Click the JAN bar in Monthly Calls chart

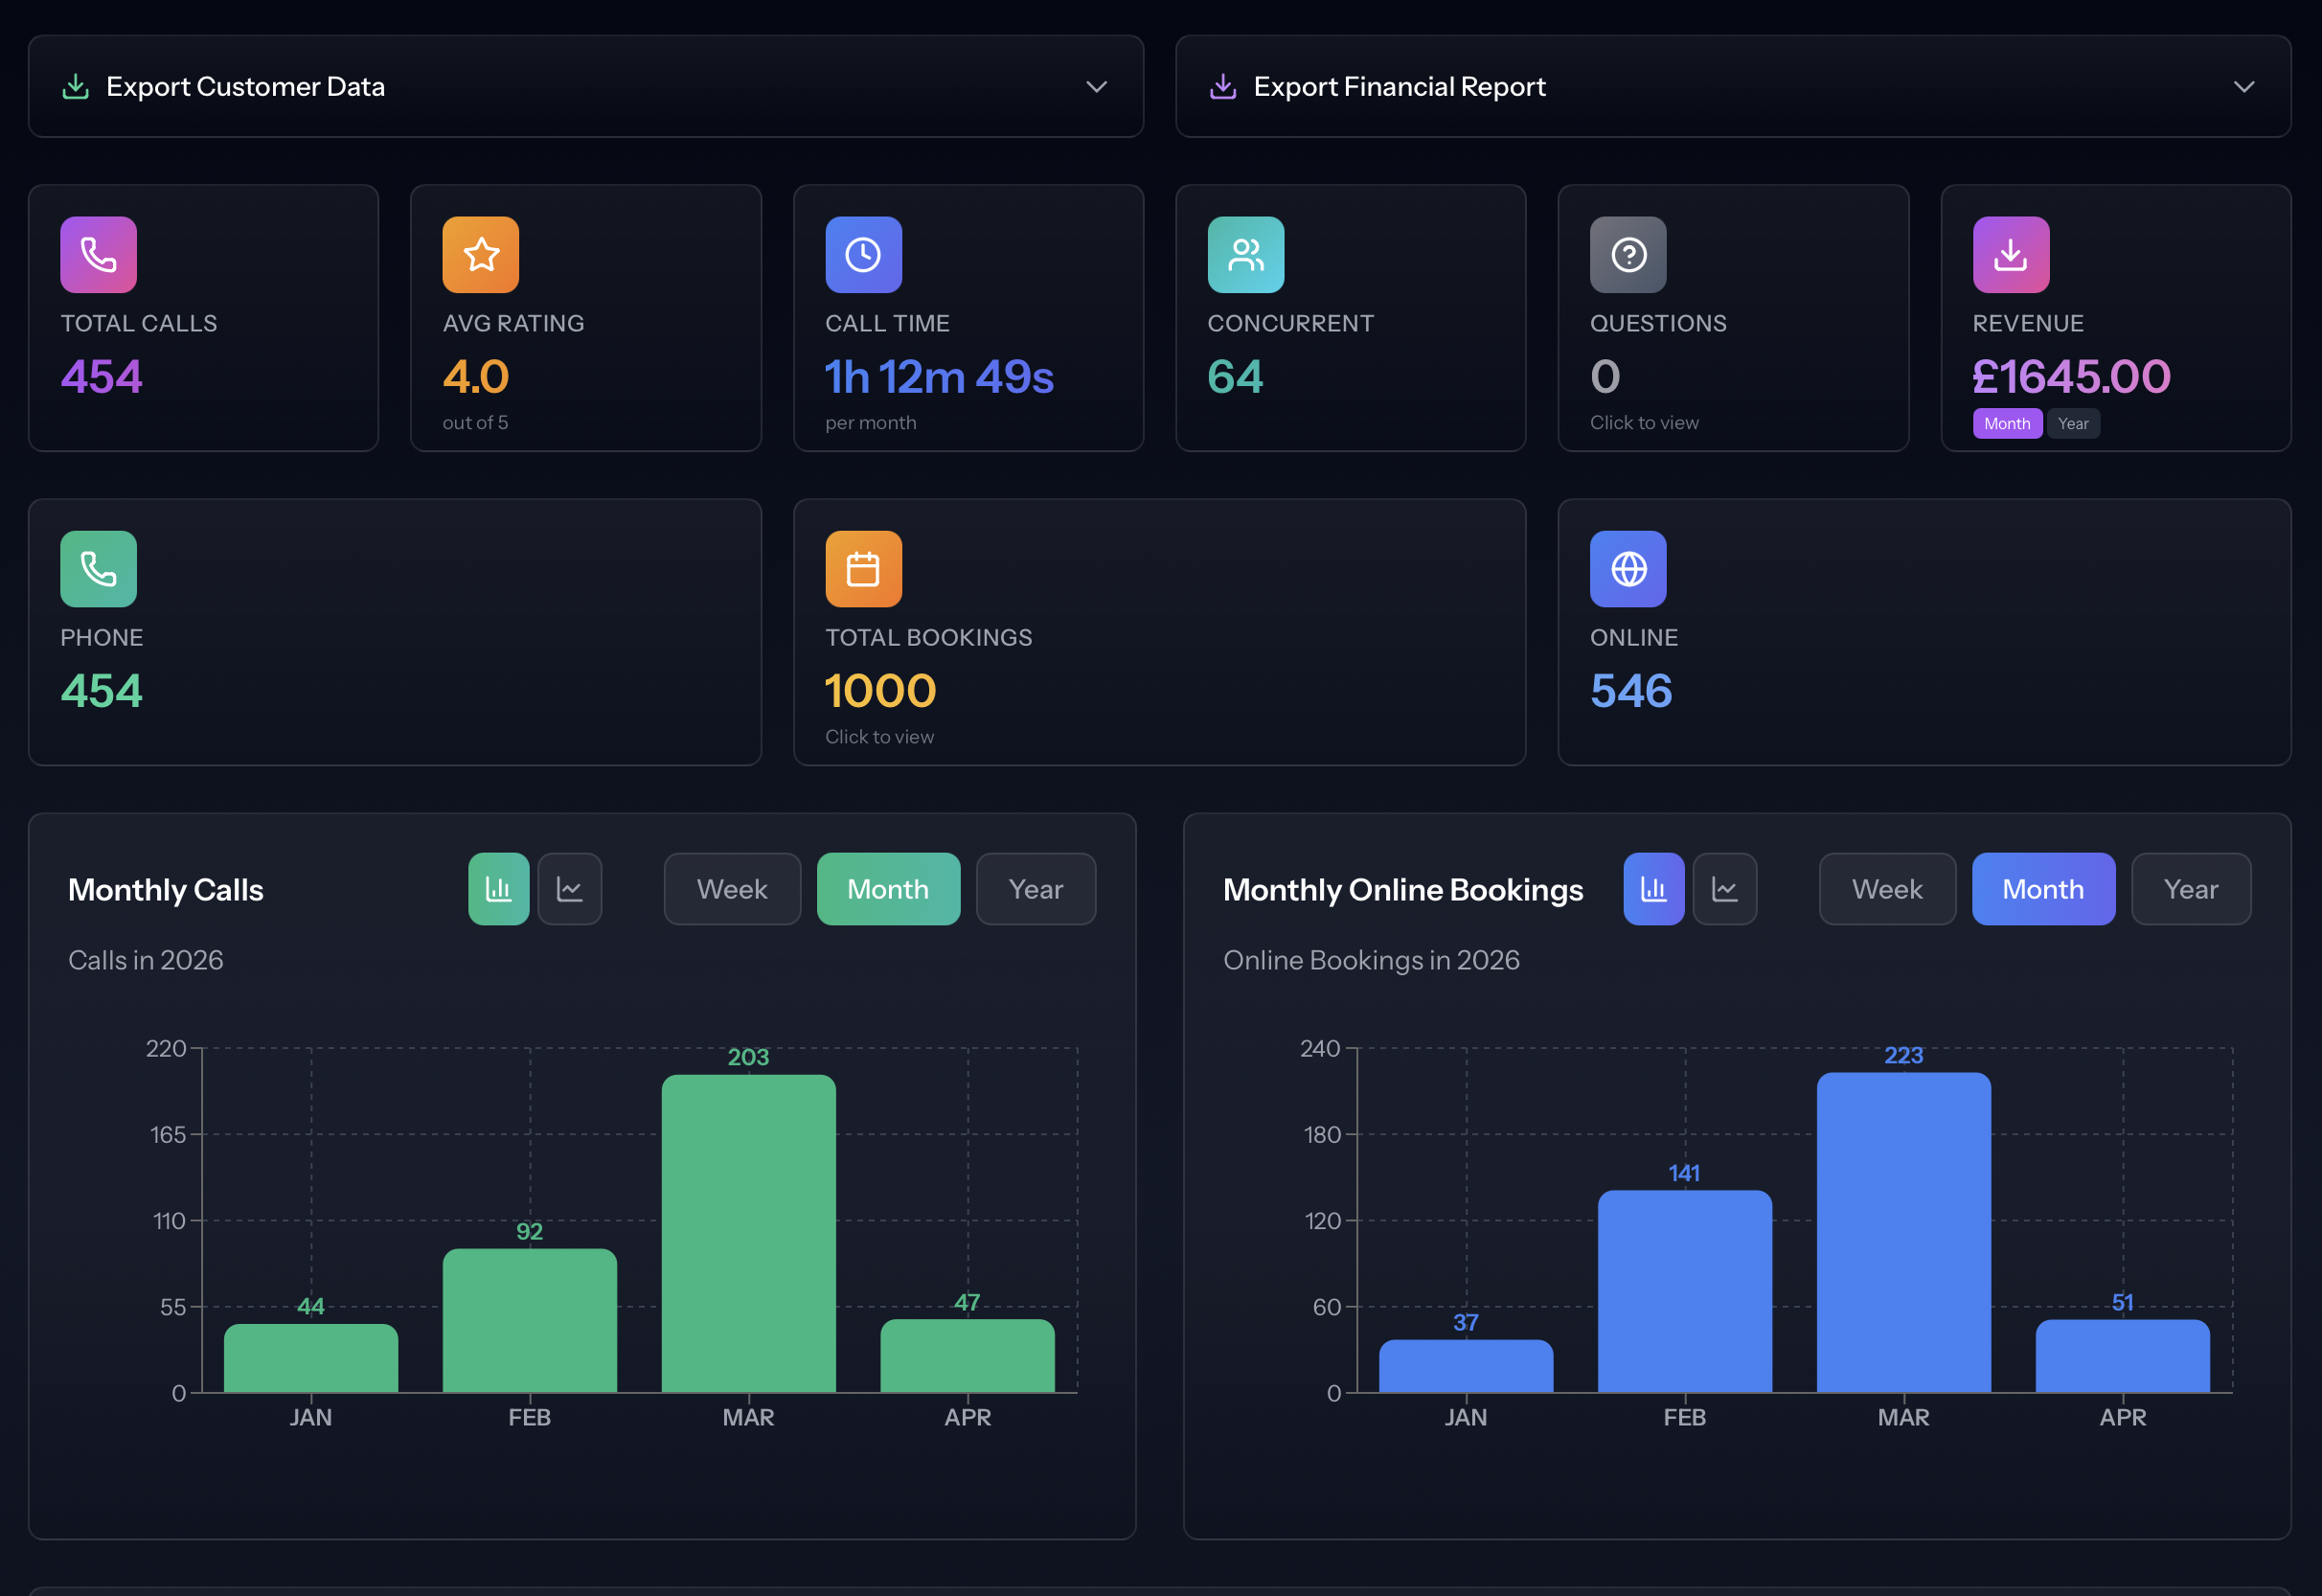(311, 1358)
